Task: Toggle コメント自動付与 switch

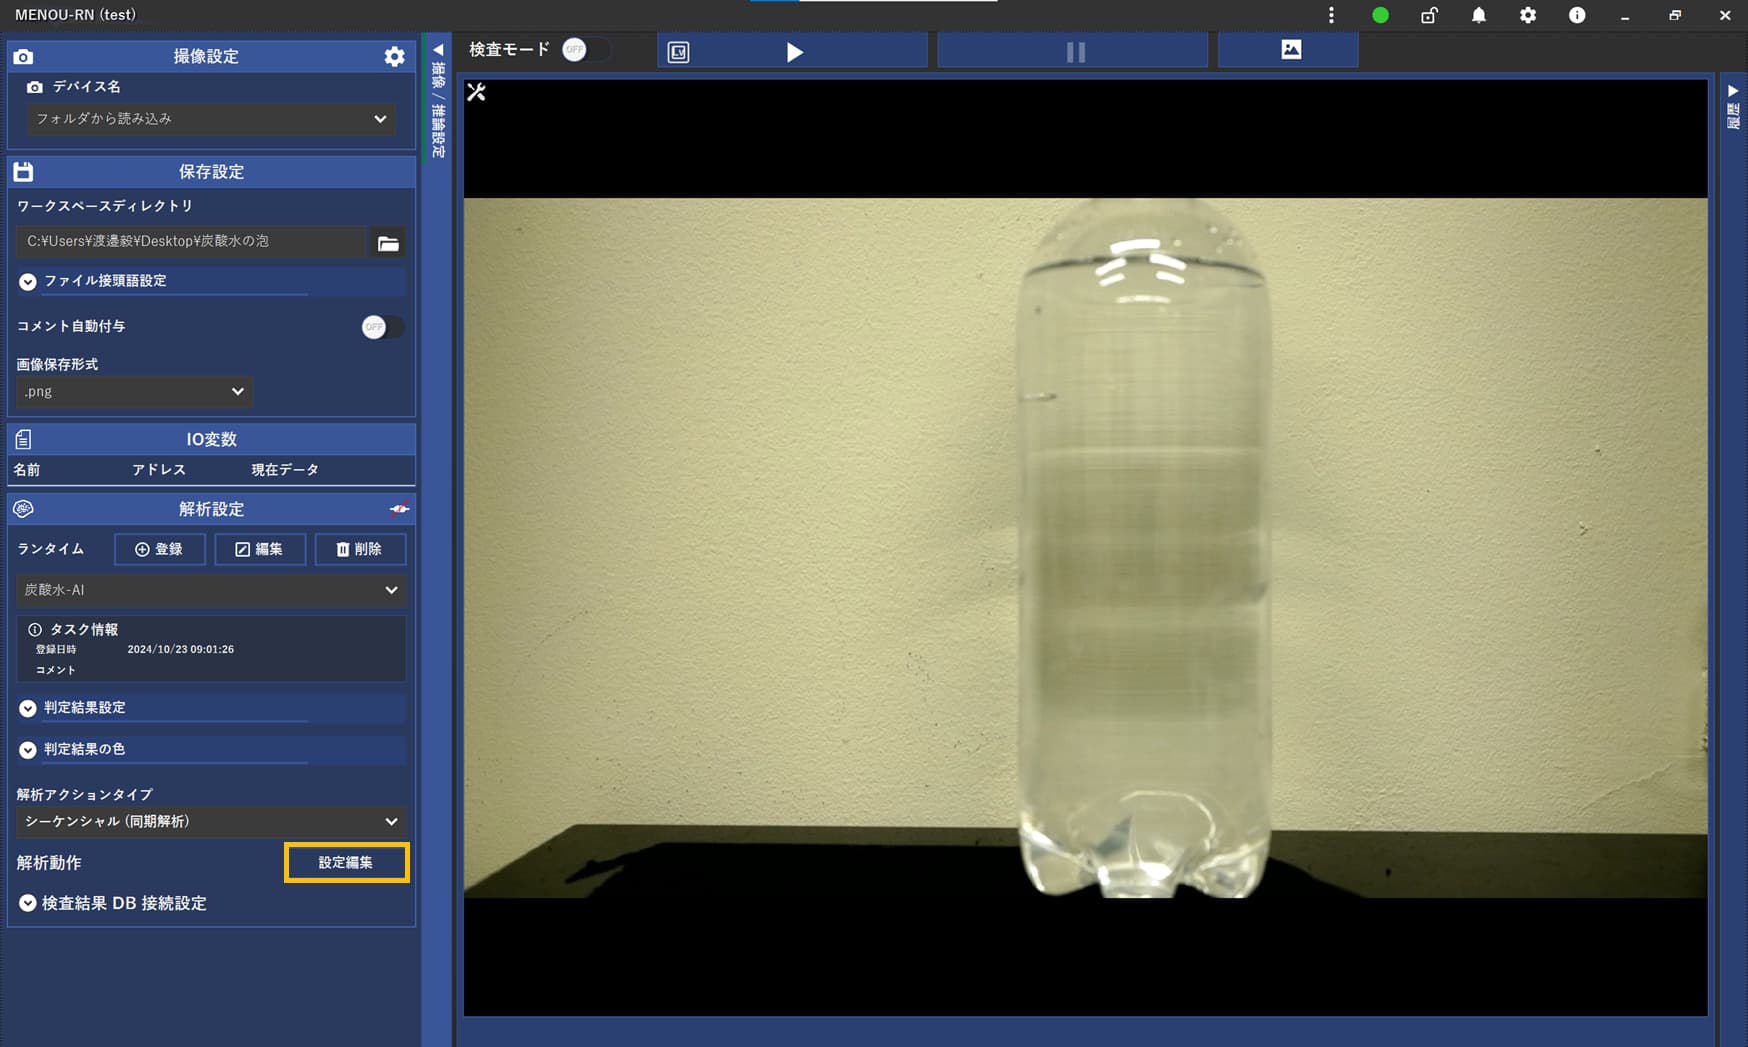Action: pos(382,327)
